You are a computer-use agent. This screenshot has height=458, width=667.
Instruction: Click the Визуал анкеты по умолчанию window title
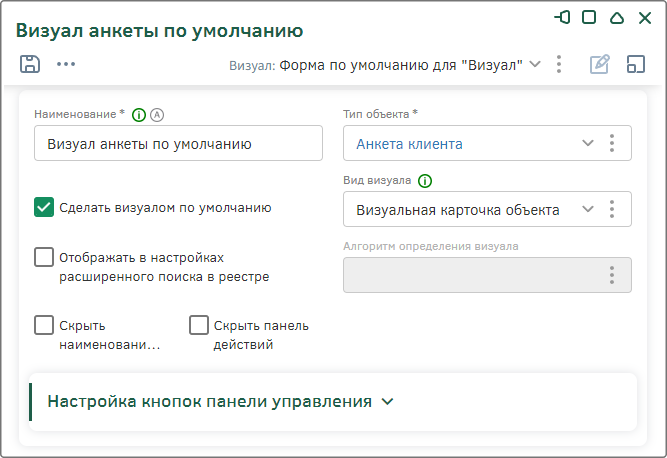160,31
